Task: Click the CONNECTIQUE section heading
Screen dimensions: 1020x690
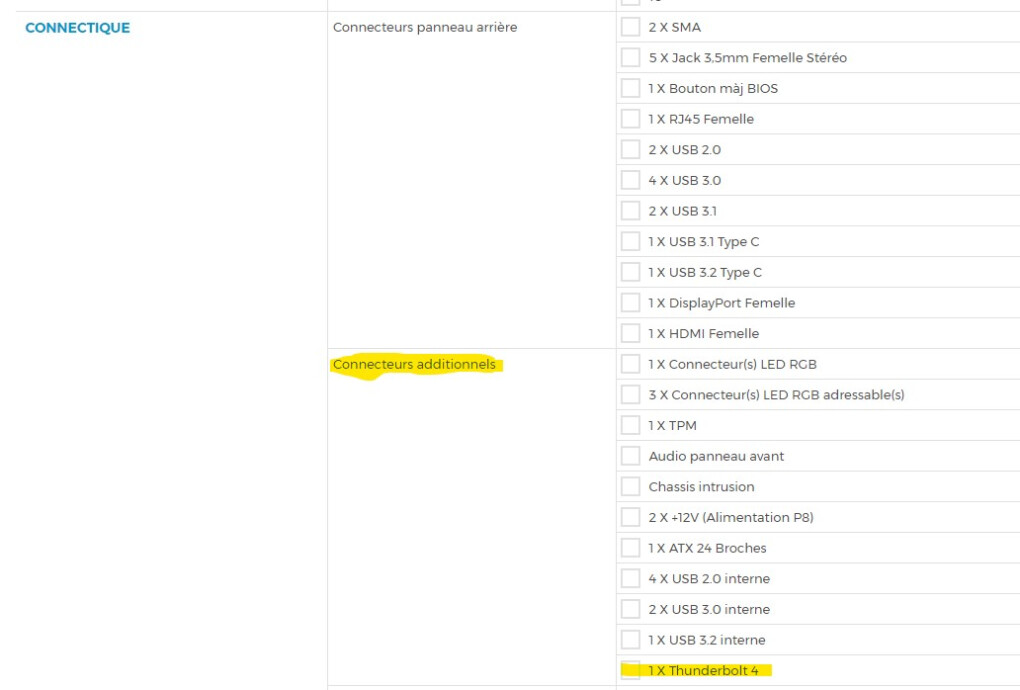Action: (77, 27)
